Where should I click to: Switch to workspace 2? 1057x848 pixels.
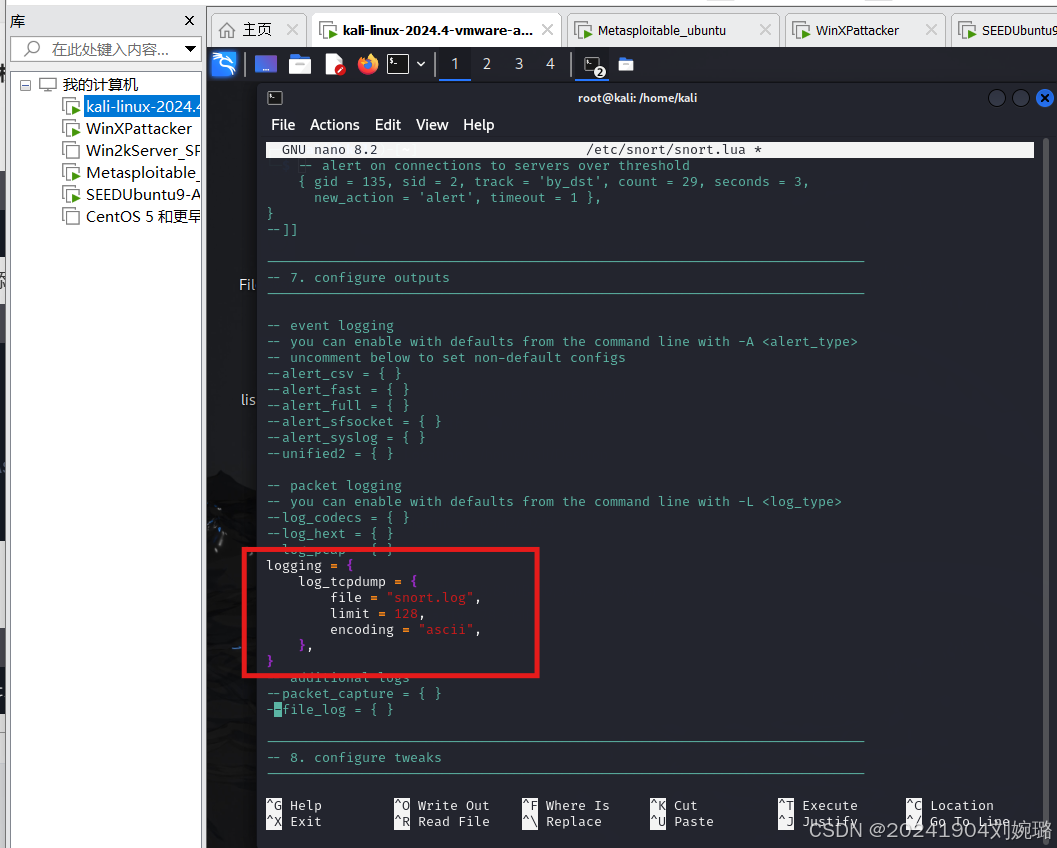487,65
